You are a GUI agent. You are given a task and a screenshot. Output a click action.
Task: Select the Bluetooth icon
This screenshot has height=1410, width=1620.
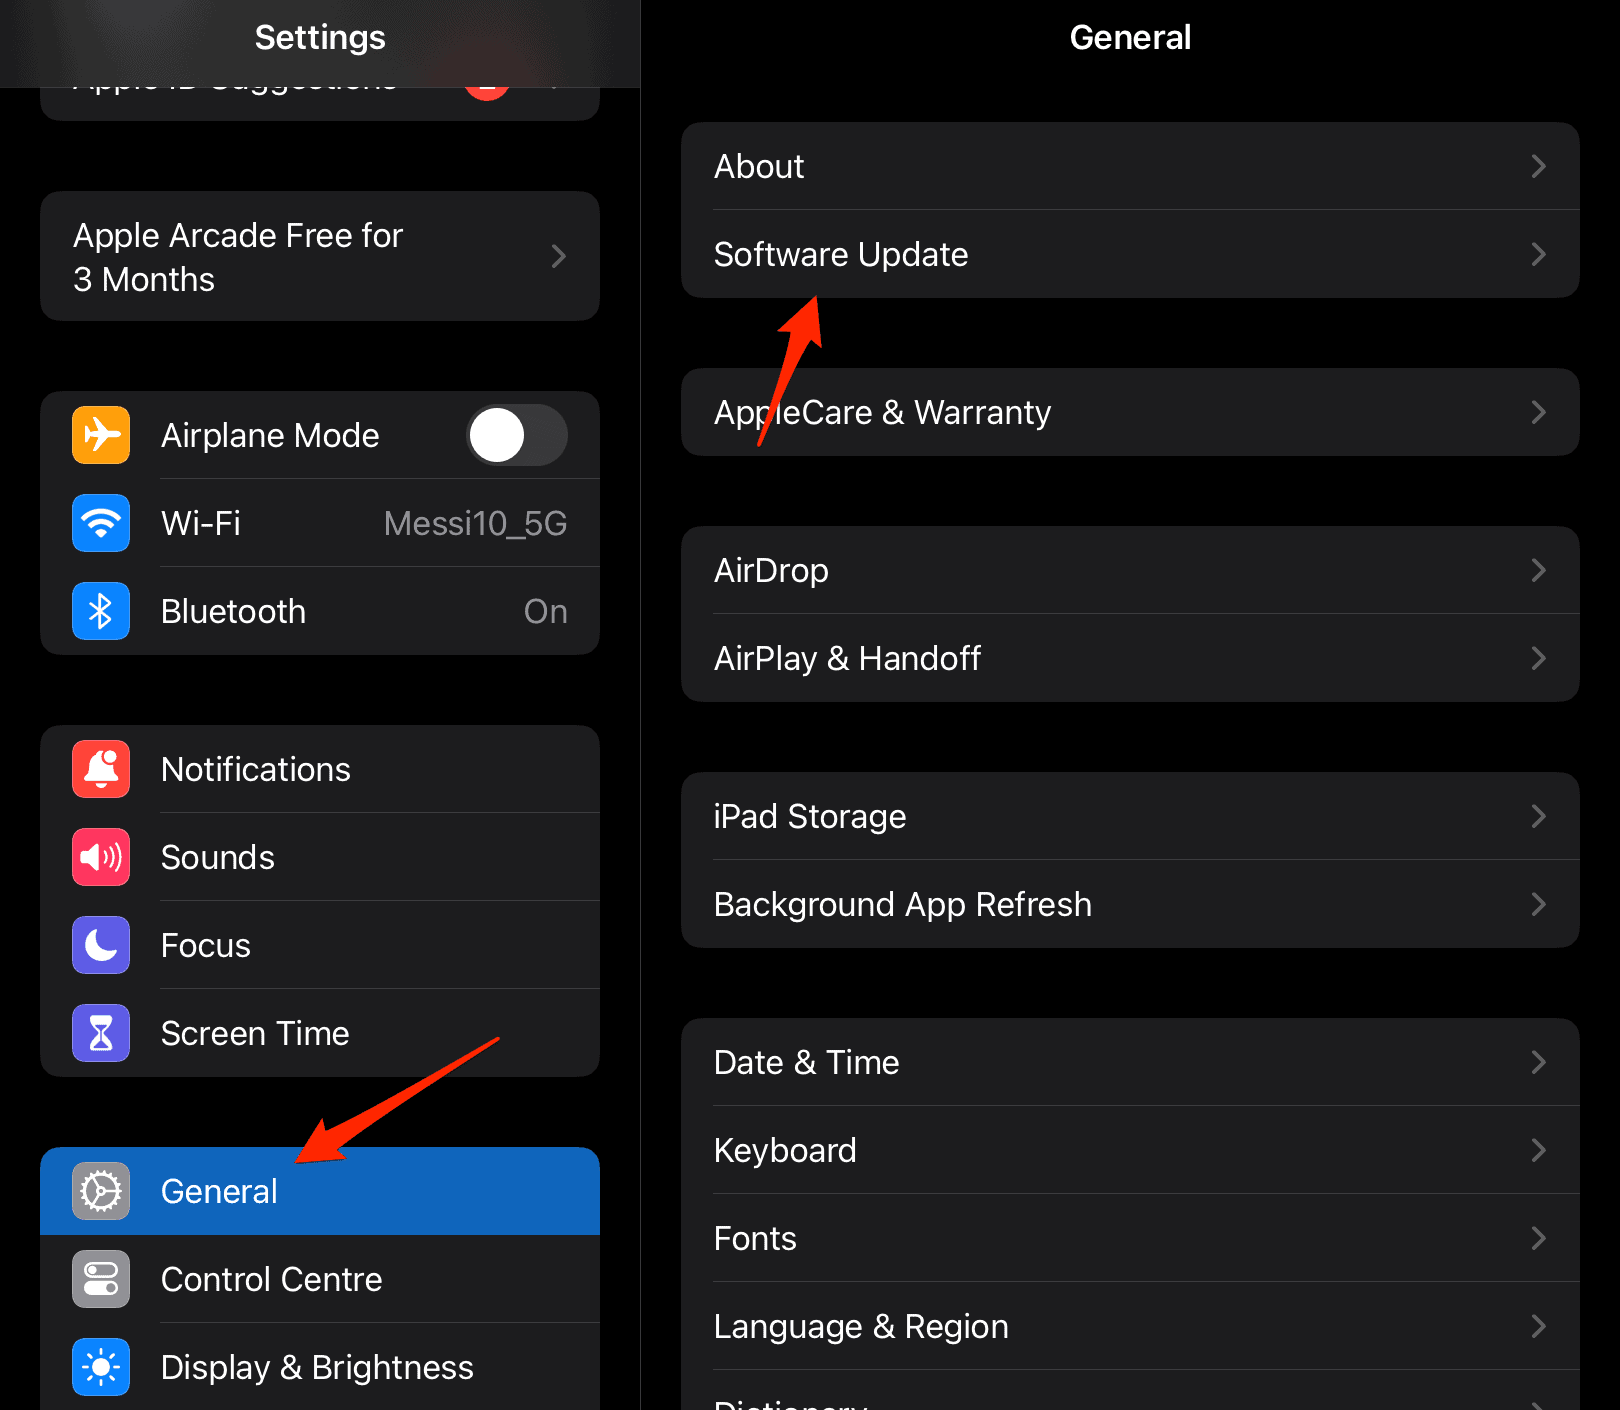100,611
